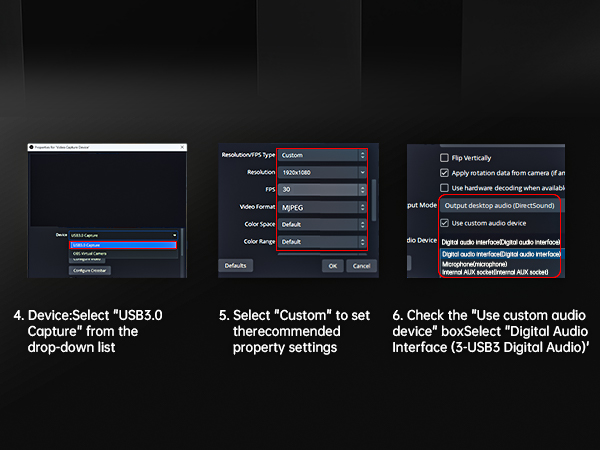
Task: Open the Resolution 1920x1080 combo box
Action: pos(322,172)
